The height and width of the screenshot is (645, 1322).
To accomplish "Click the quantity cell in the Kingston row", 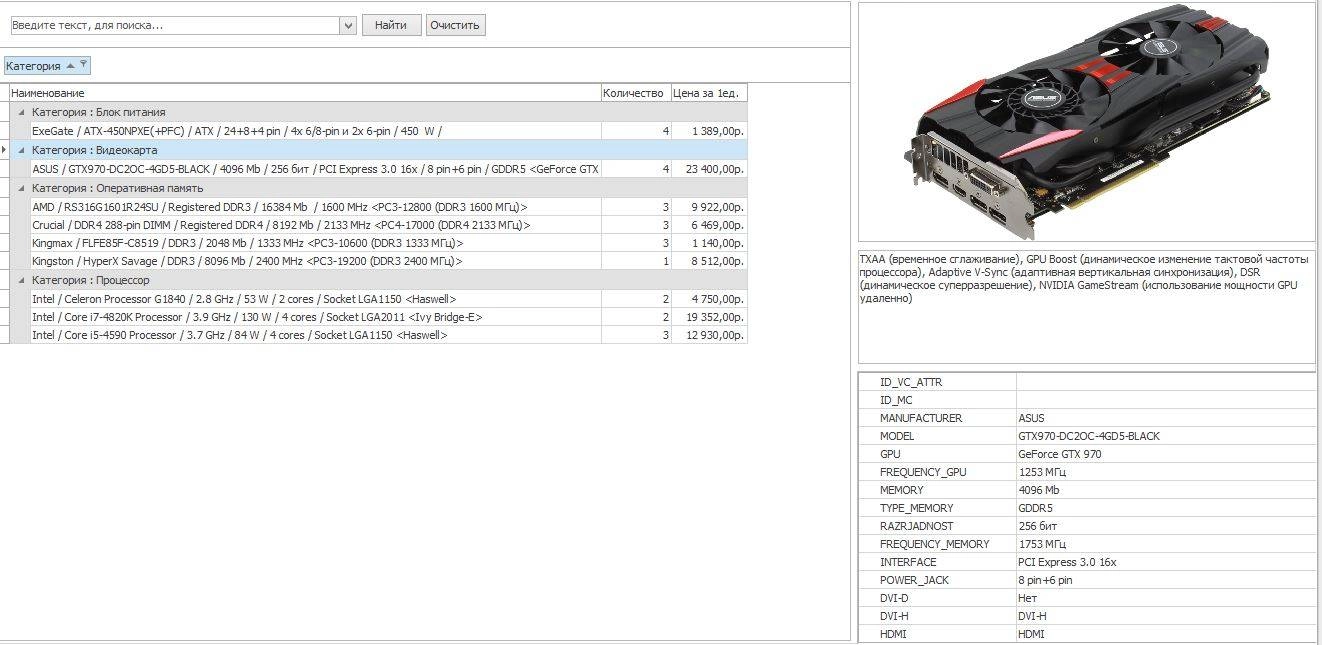I will tap(635, 261).
